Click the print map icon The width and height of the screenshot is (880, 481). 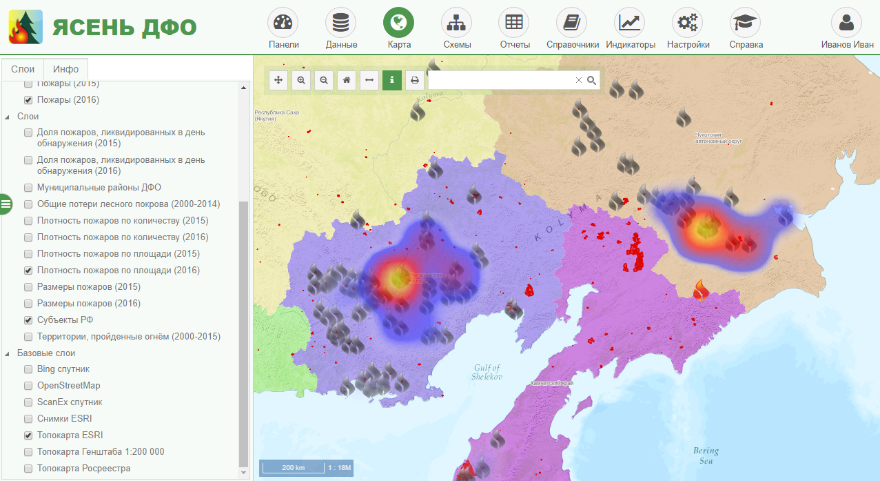pos(415,80)
